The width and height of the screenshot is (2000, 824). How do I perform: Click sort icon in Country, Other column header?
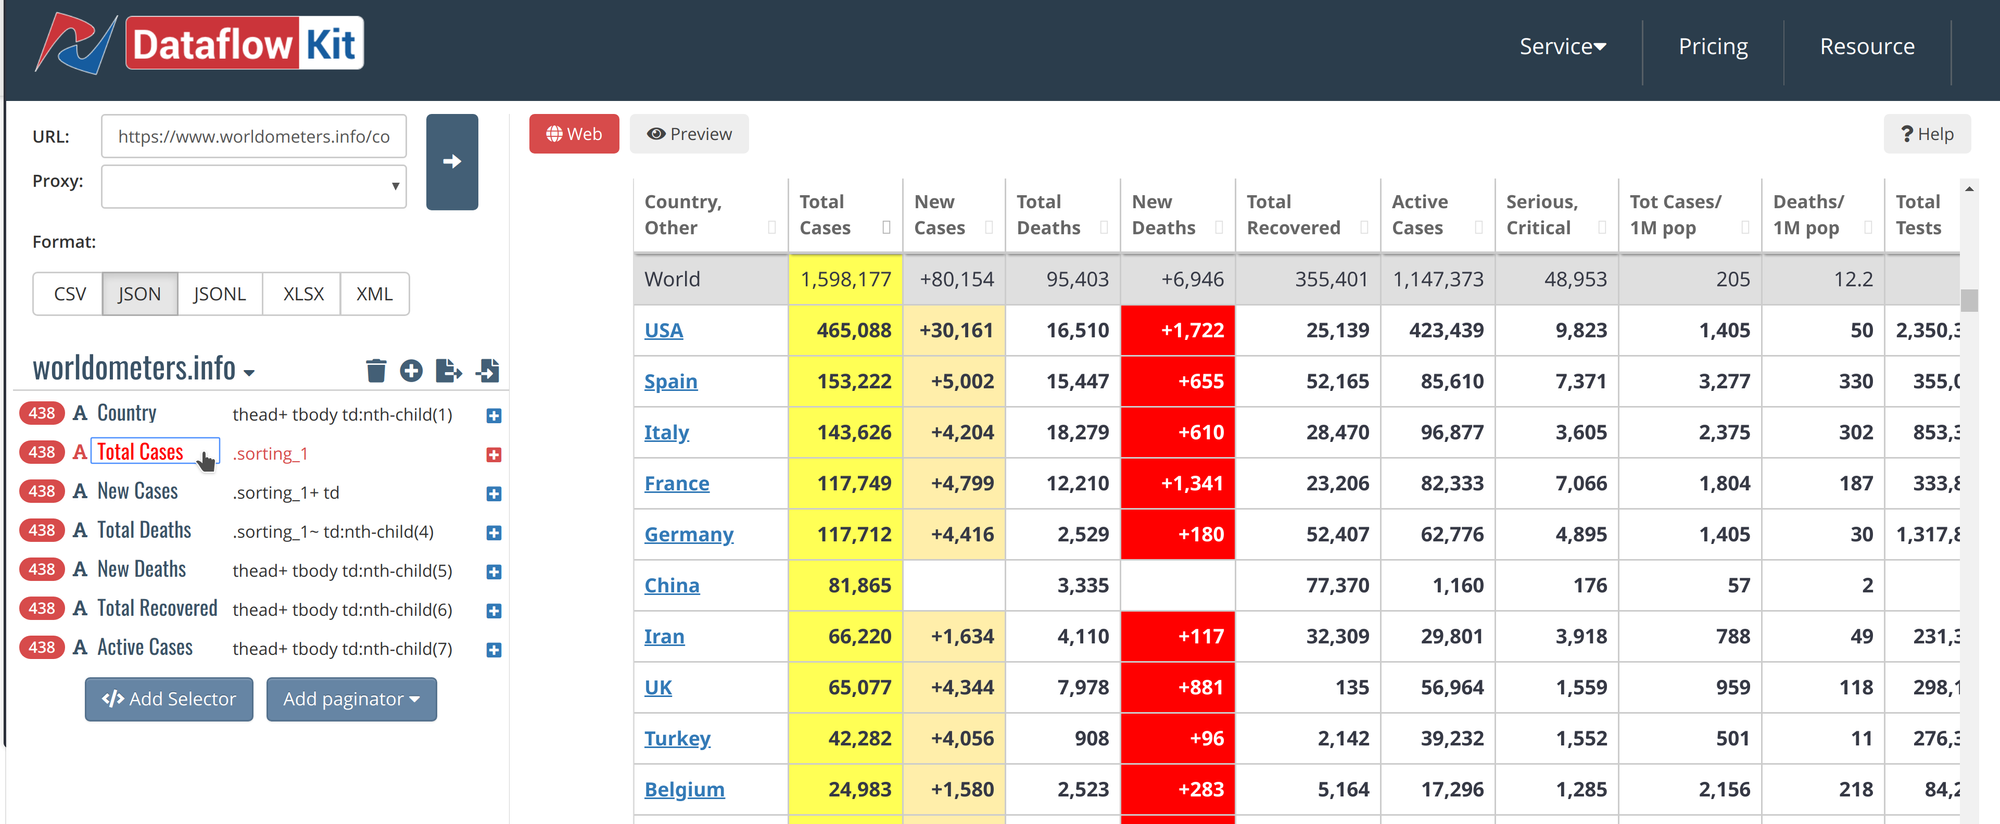point(772,228)
